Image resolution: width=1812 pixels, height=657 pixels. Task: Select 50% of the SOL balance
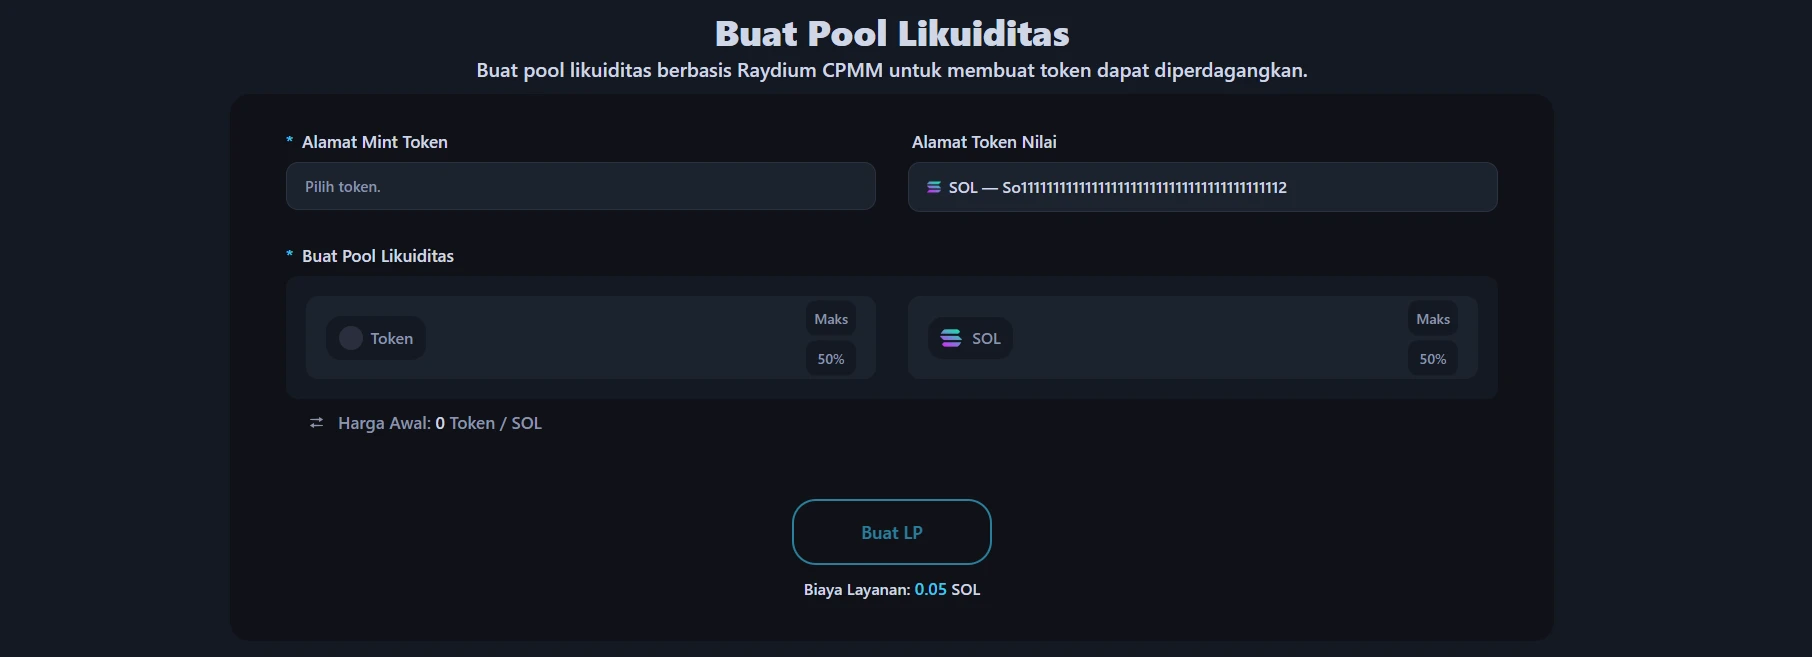click(x=1432, y=358)
